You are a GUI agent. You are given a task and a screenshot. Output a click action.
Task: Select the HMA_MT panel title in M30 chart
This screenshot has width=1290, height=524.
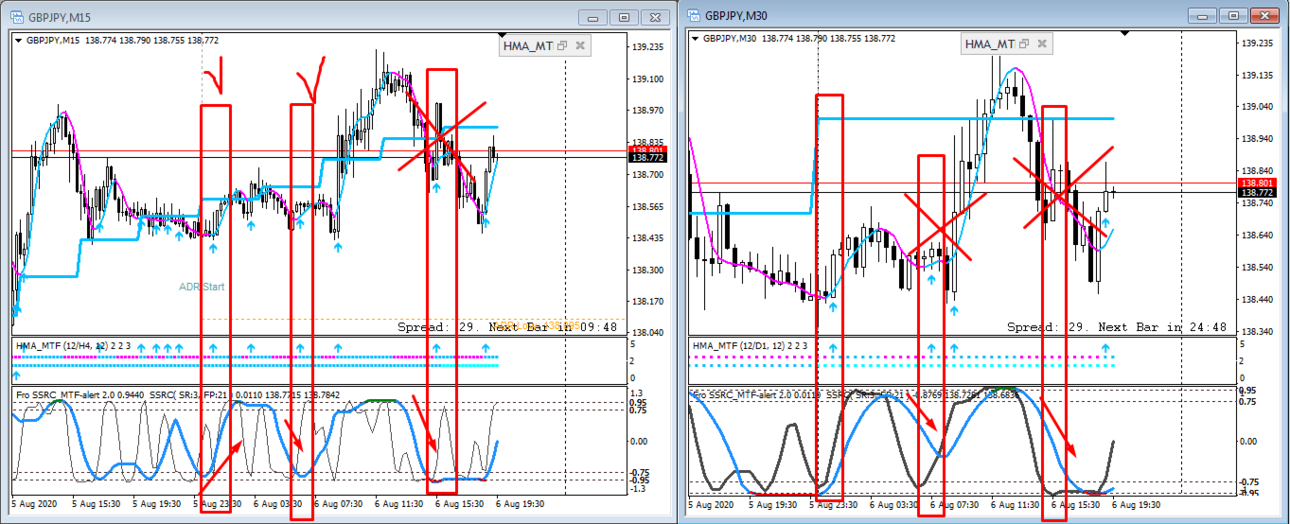coord(990,44)
